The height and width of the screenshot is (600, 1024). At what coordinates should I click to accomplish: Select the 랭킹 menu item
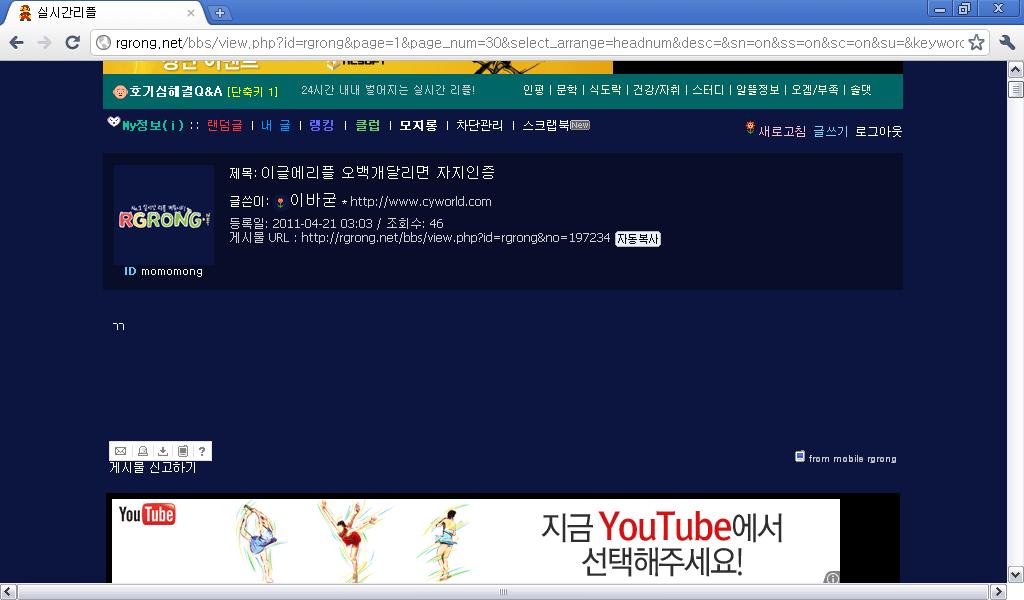[322, 126]
